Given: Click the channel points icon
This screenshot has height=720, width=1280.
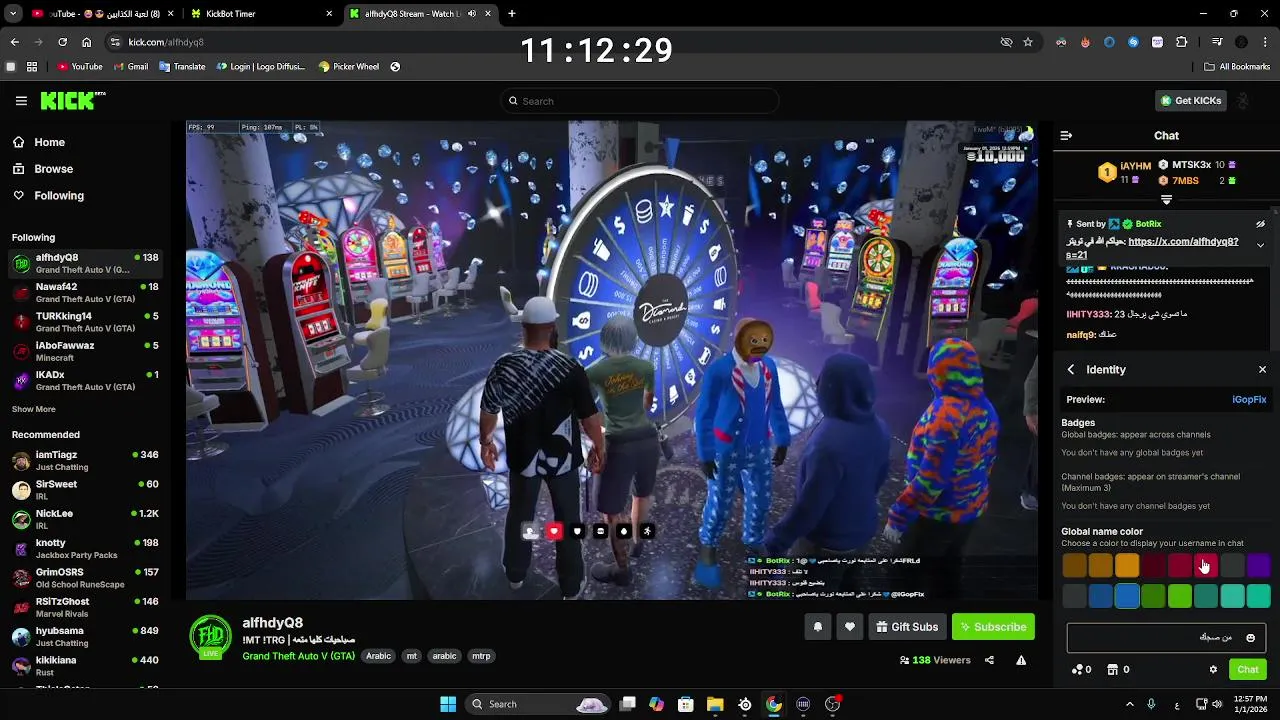Looking at the screenshot, I should 1081,669.
